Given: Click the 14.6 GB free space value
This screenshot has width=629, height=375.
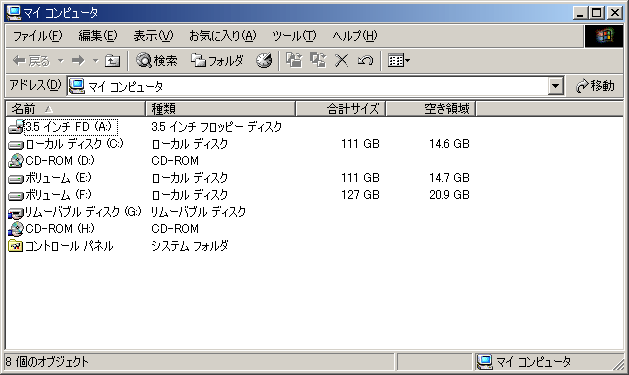Looking at the screenshot, I should coord(449,144).
